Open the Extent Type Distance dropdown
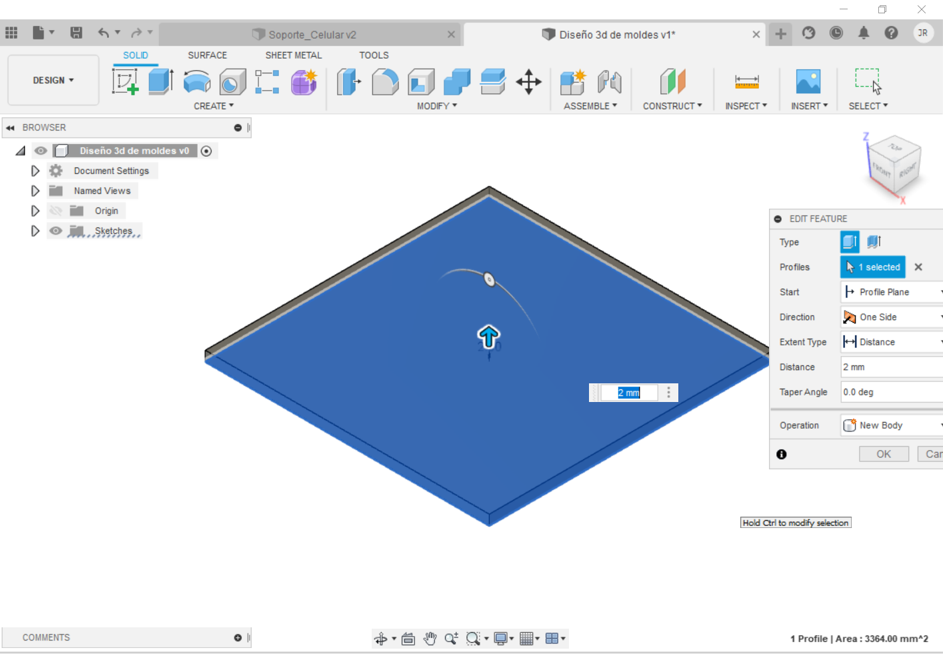This screenshot has height=654, width=943. click(891, 342)
